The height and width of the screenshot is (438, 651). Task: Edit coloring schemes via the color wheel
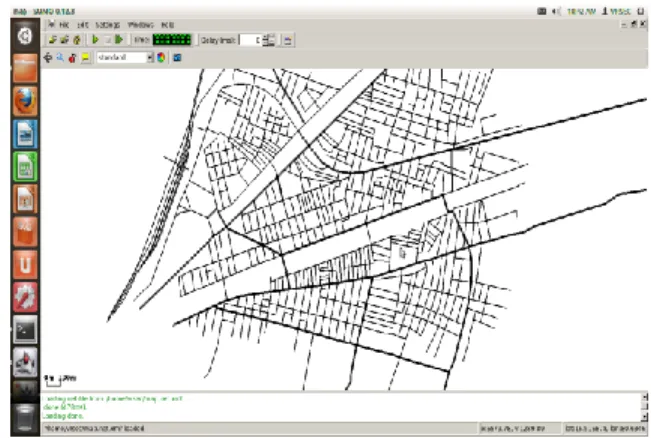pyautogui.click(x=161, y=57)
